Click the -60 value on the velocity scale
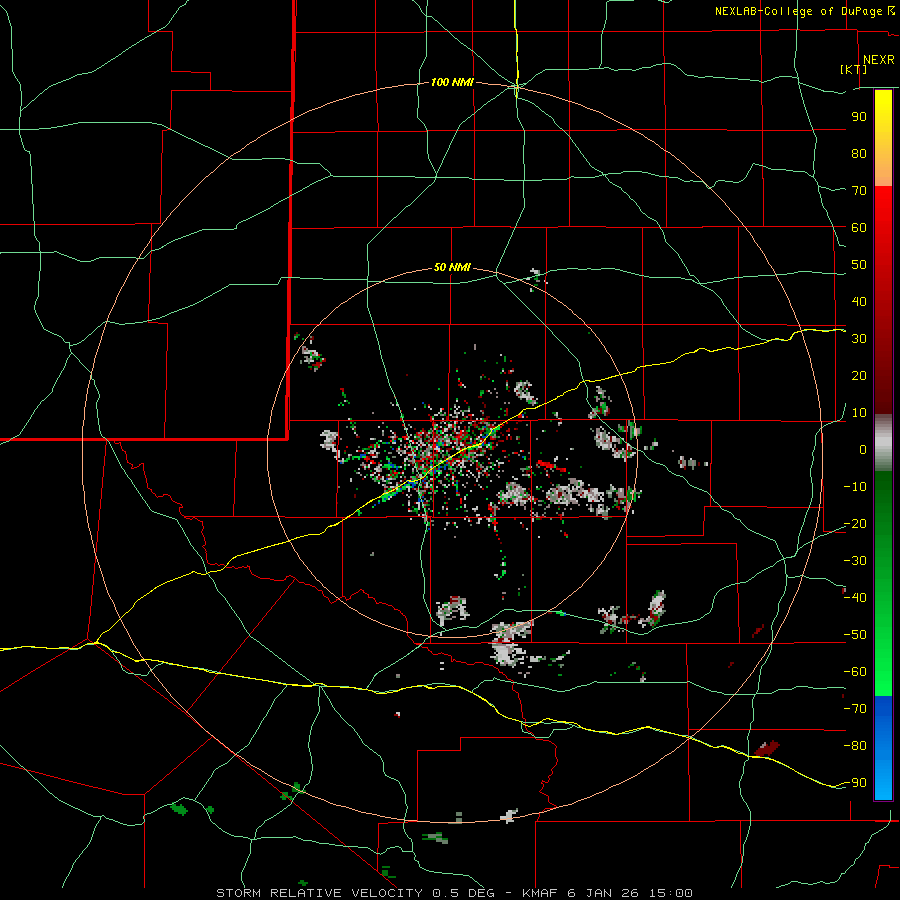 pos(855,672)
